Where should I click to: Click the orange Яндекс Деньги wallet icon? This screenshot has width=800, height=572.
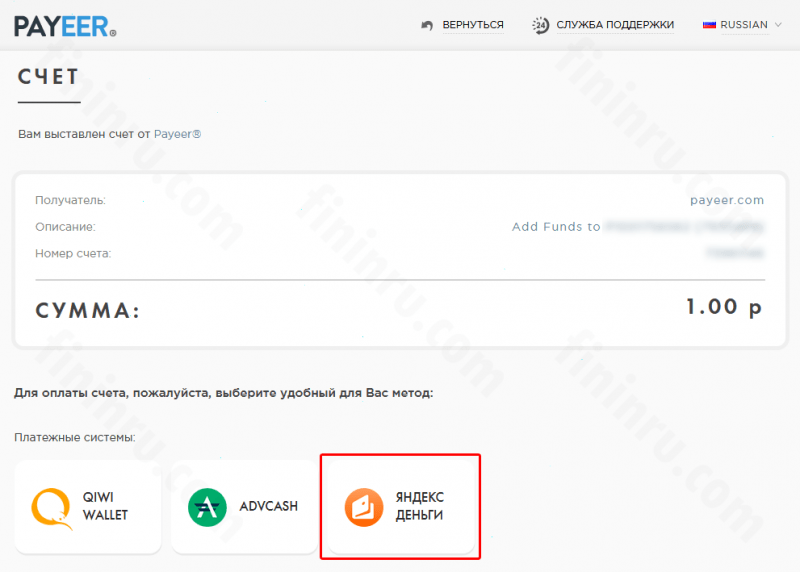(364, 507)
